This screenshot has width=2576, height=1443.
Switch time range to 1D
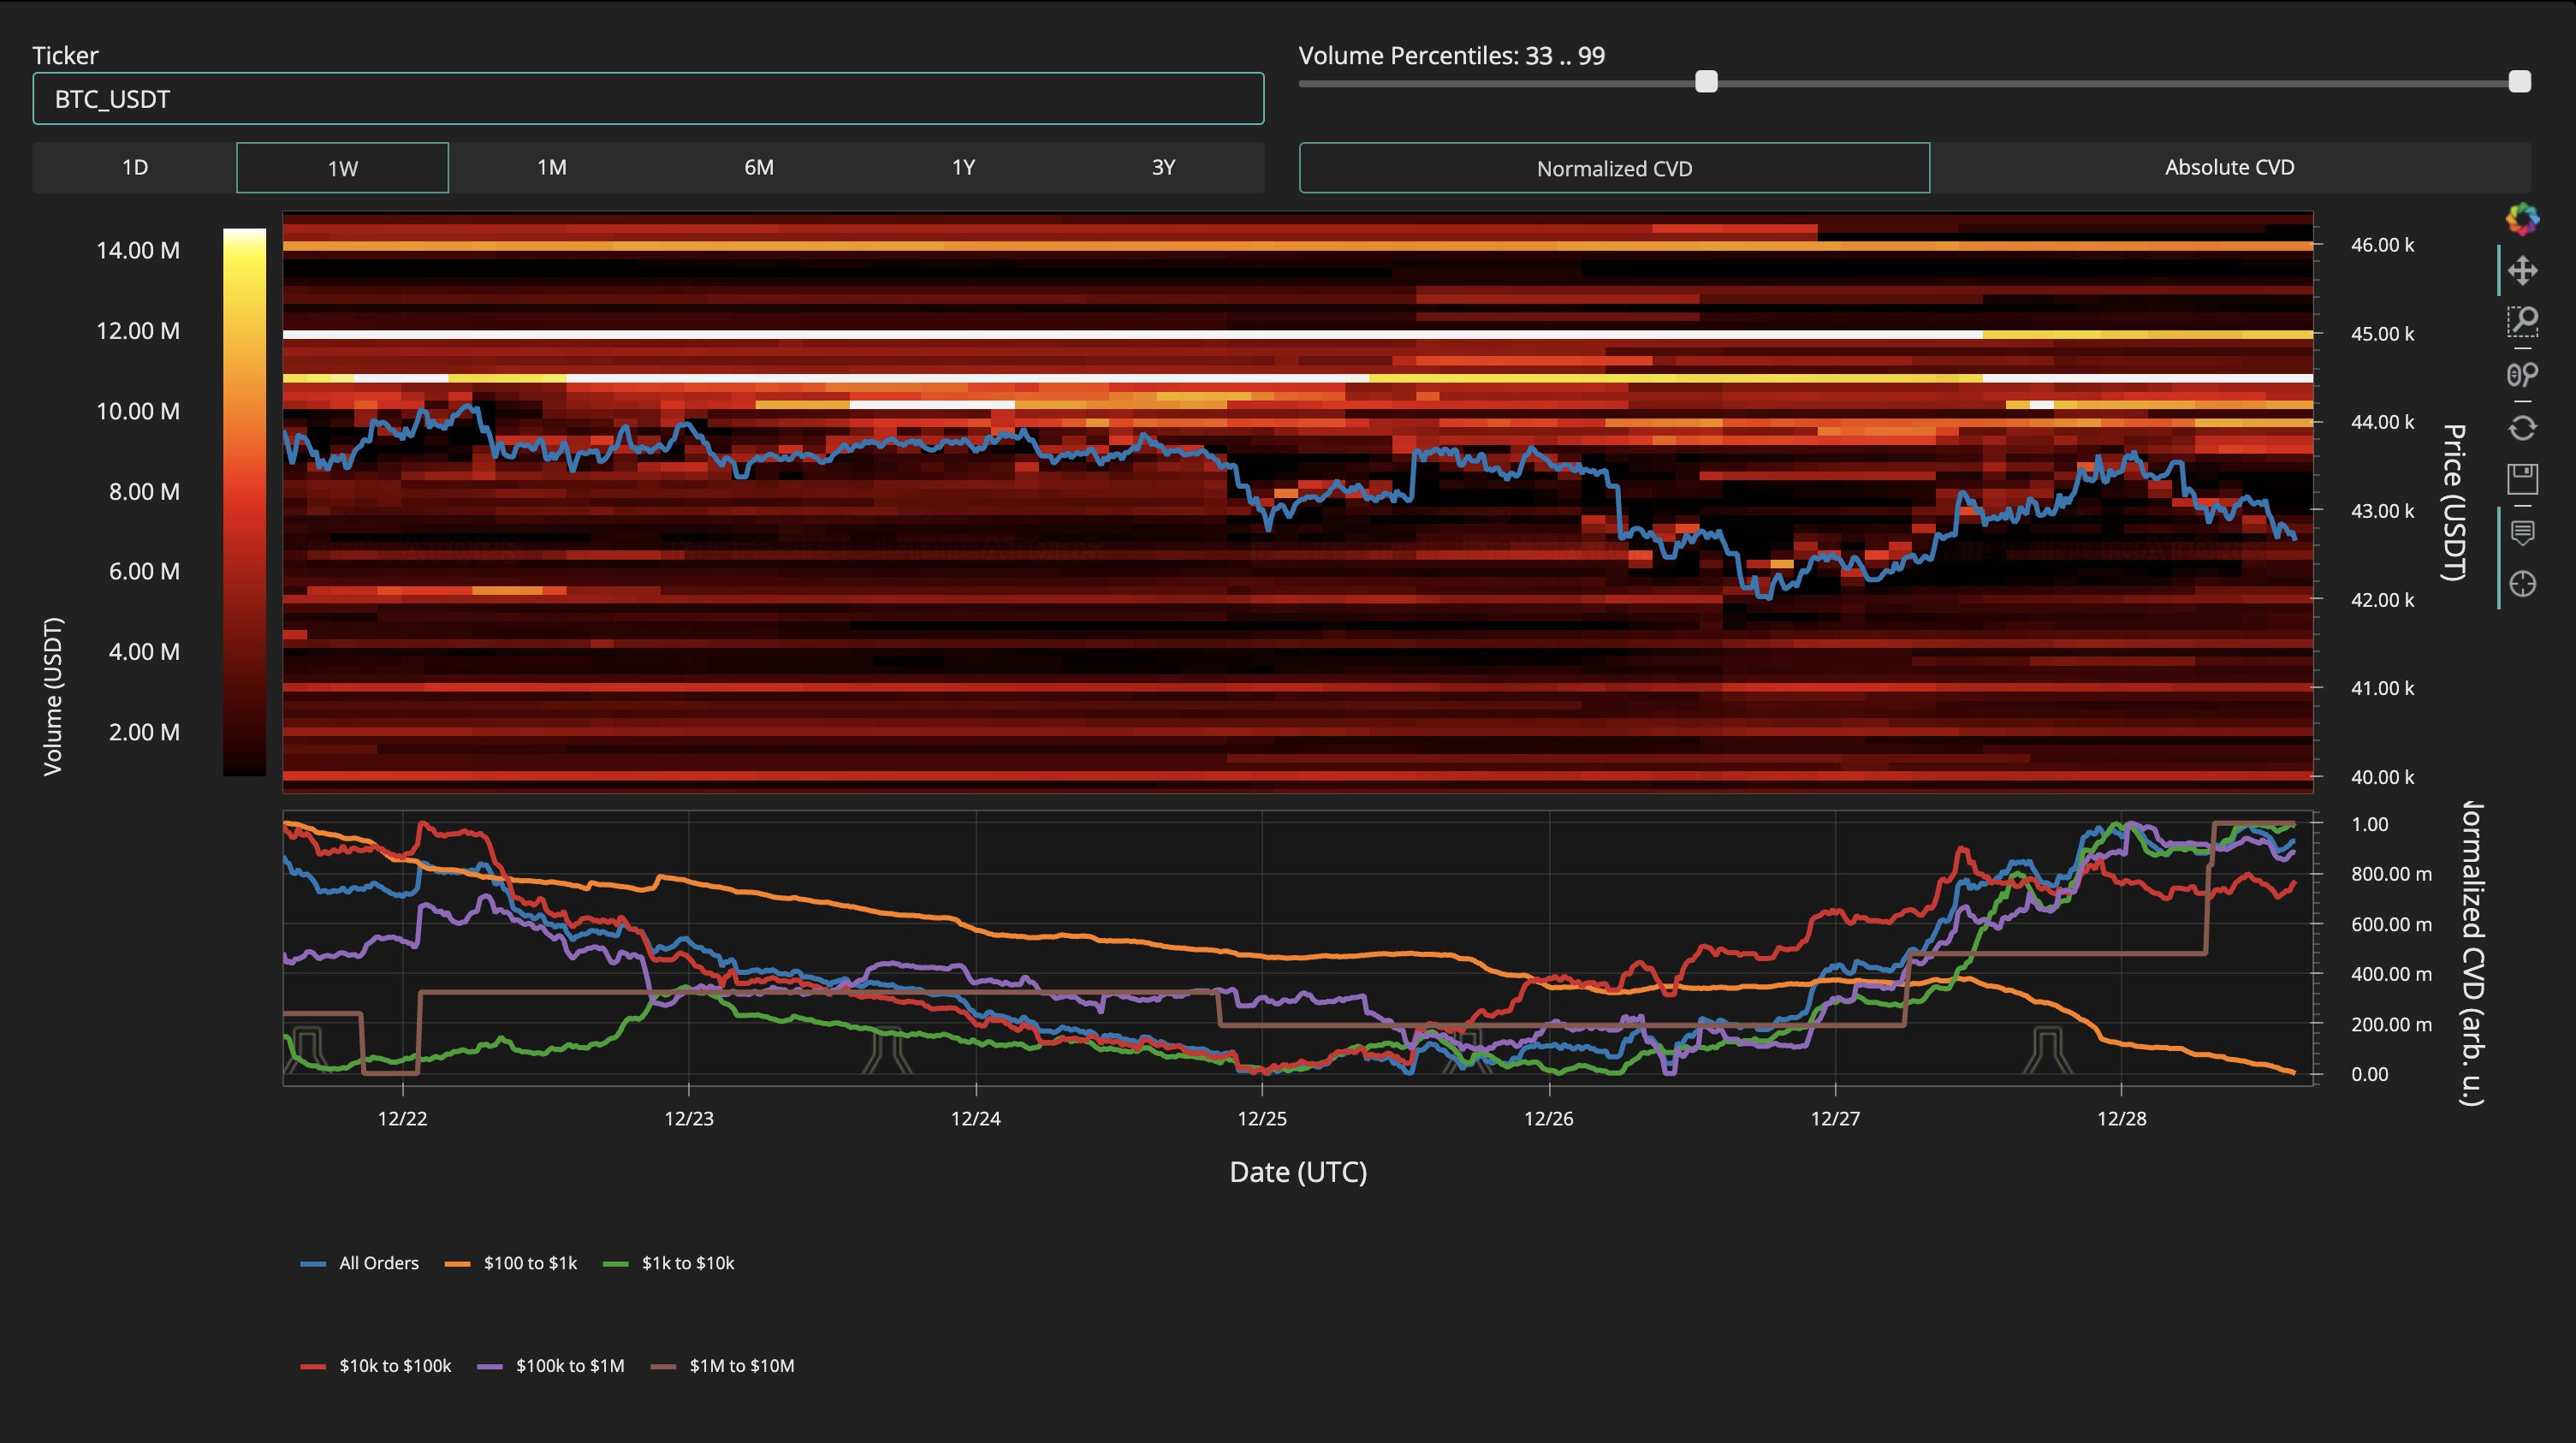click(x=135, y=167)
